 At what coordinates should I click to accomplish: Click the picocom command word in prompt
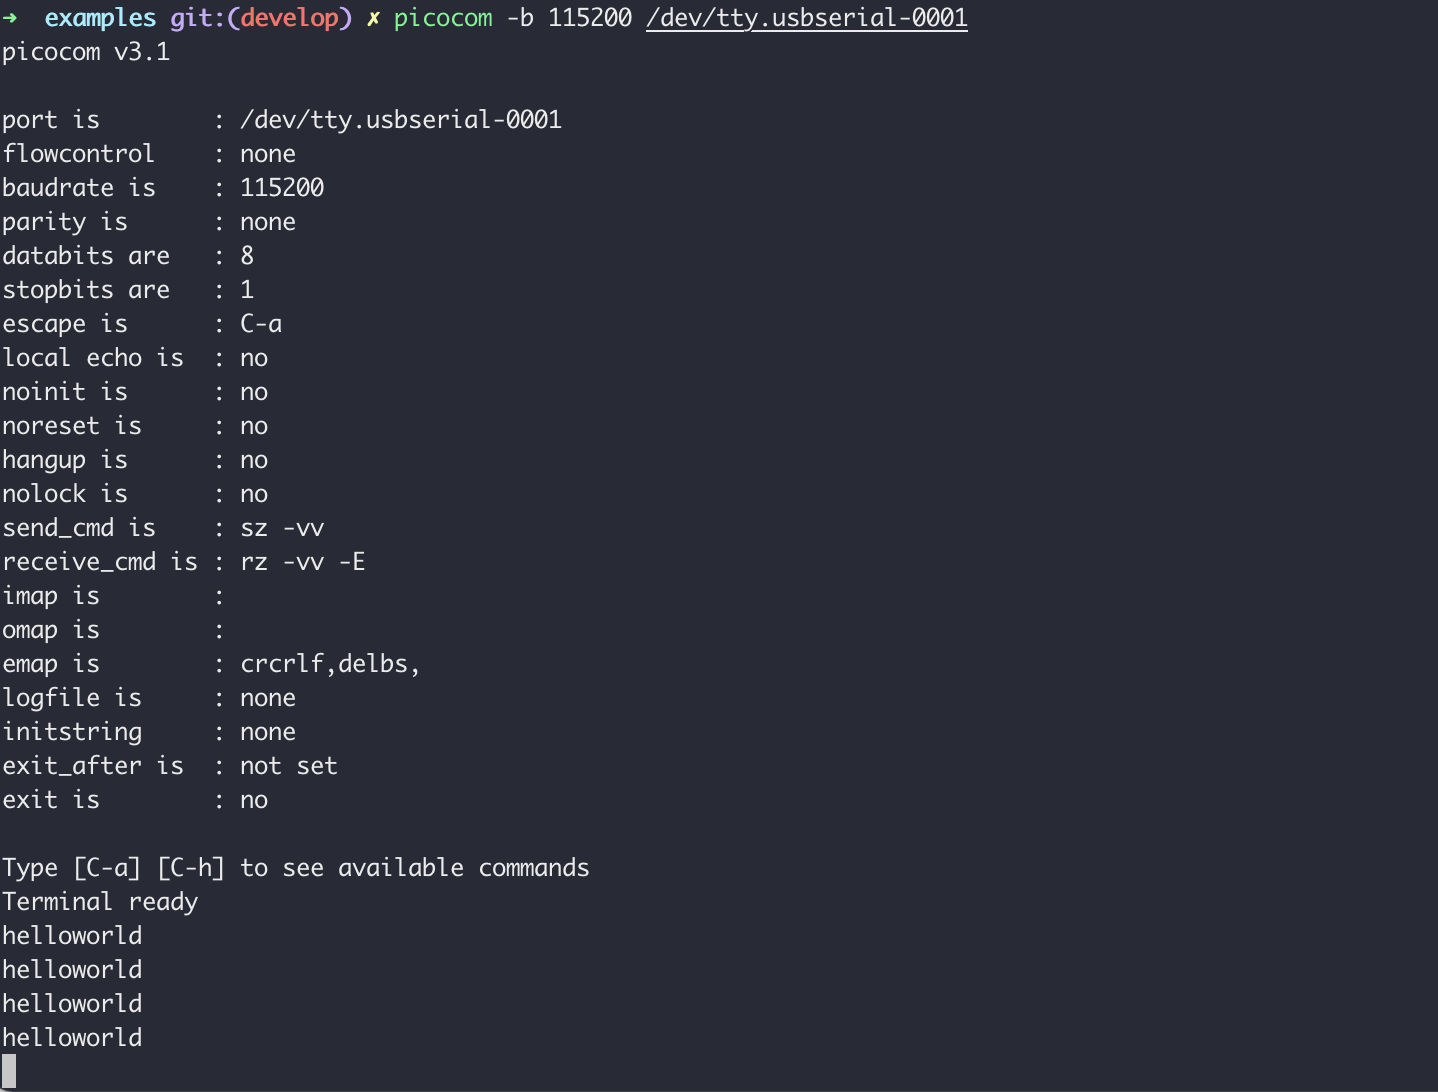pos(443,18)
